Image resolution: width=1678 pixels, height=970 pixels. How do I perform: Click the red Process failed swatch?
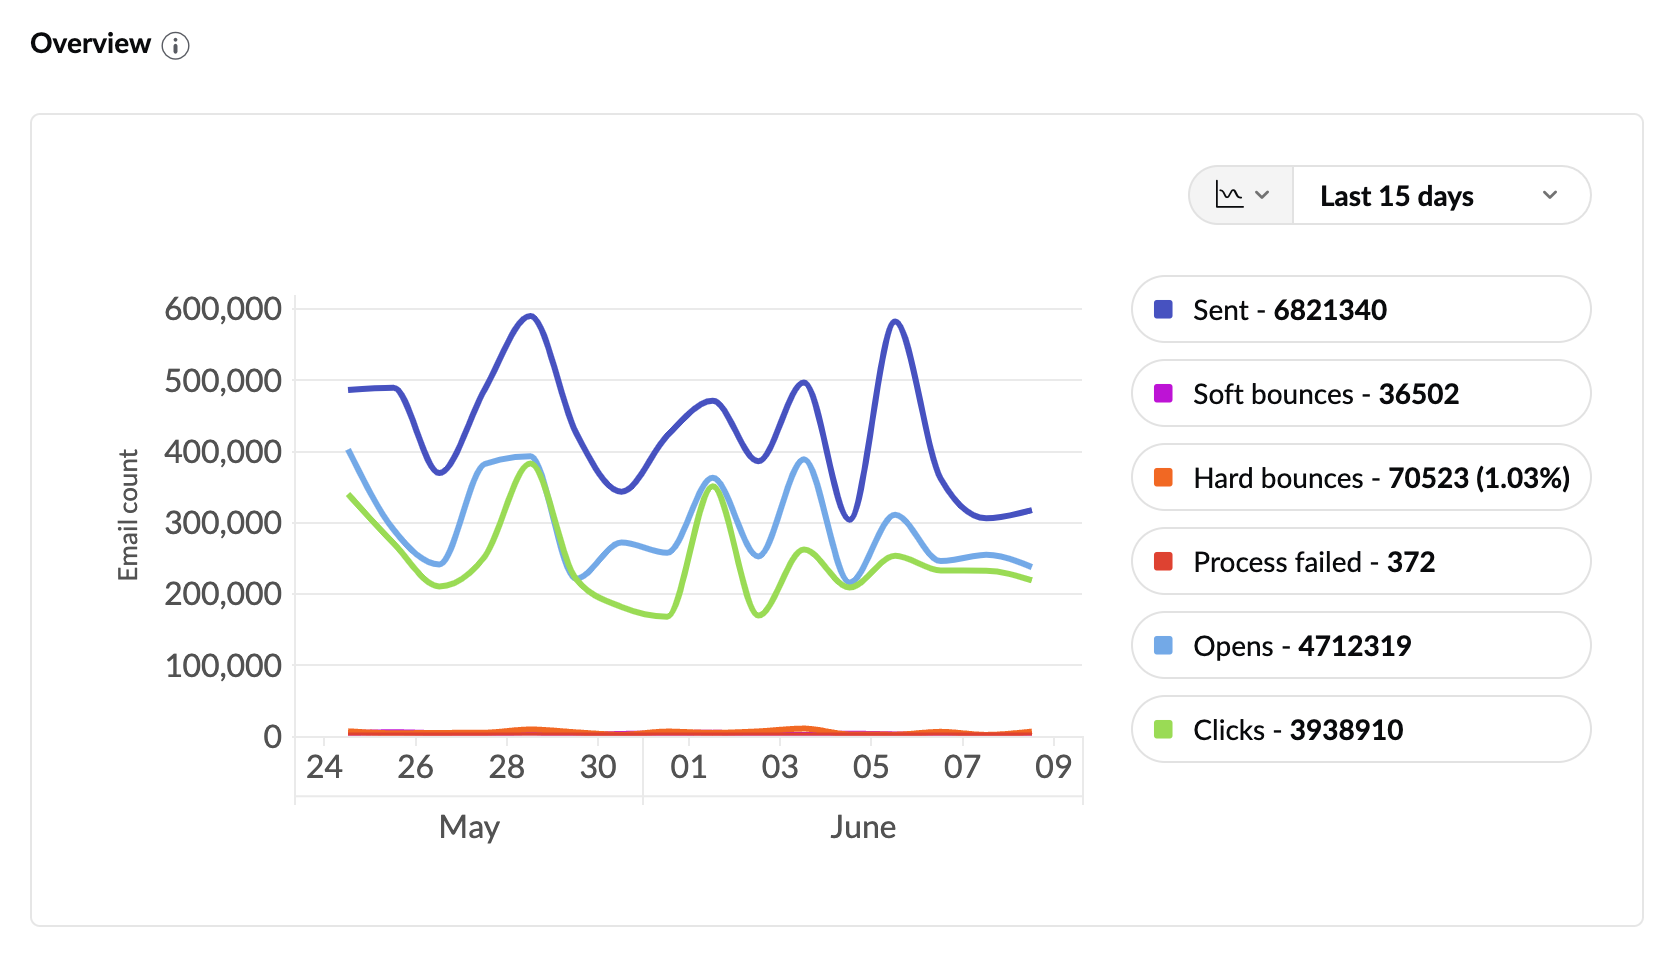[x=1163, y=562]
